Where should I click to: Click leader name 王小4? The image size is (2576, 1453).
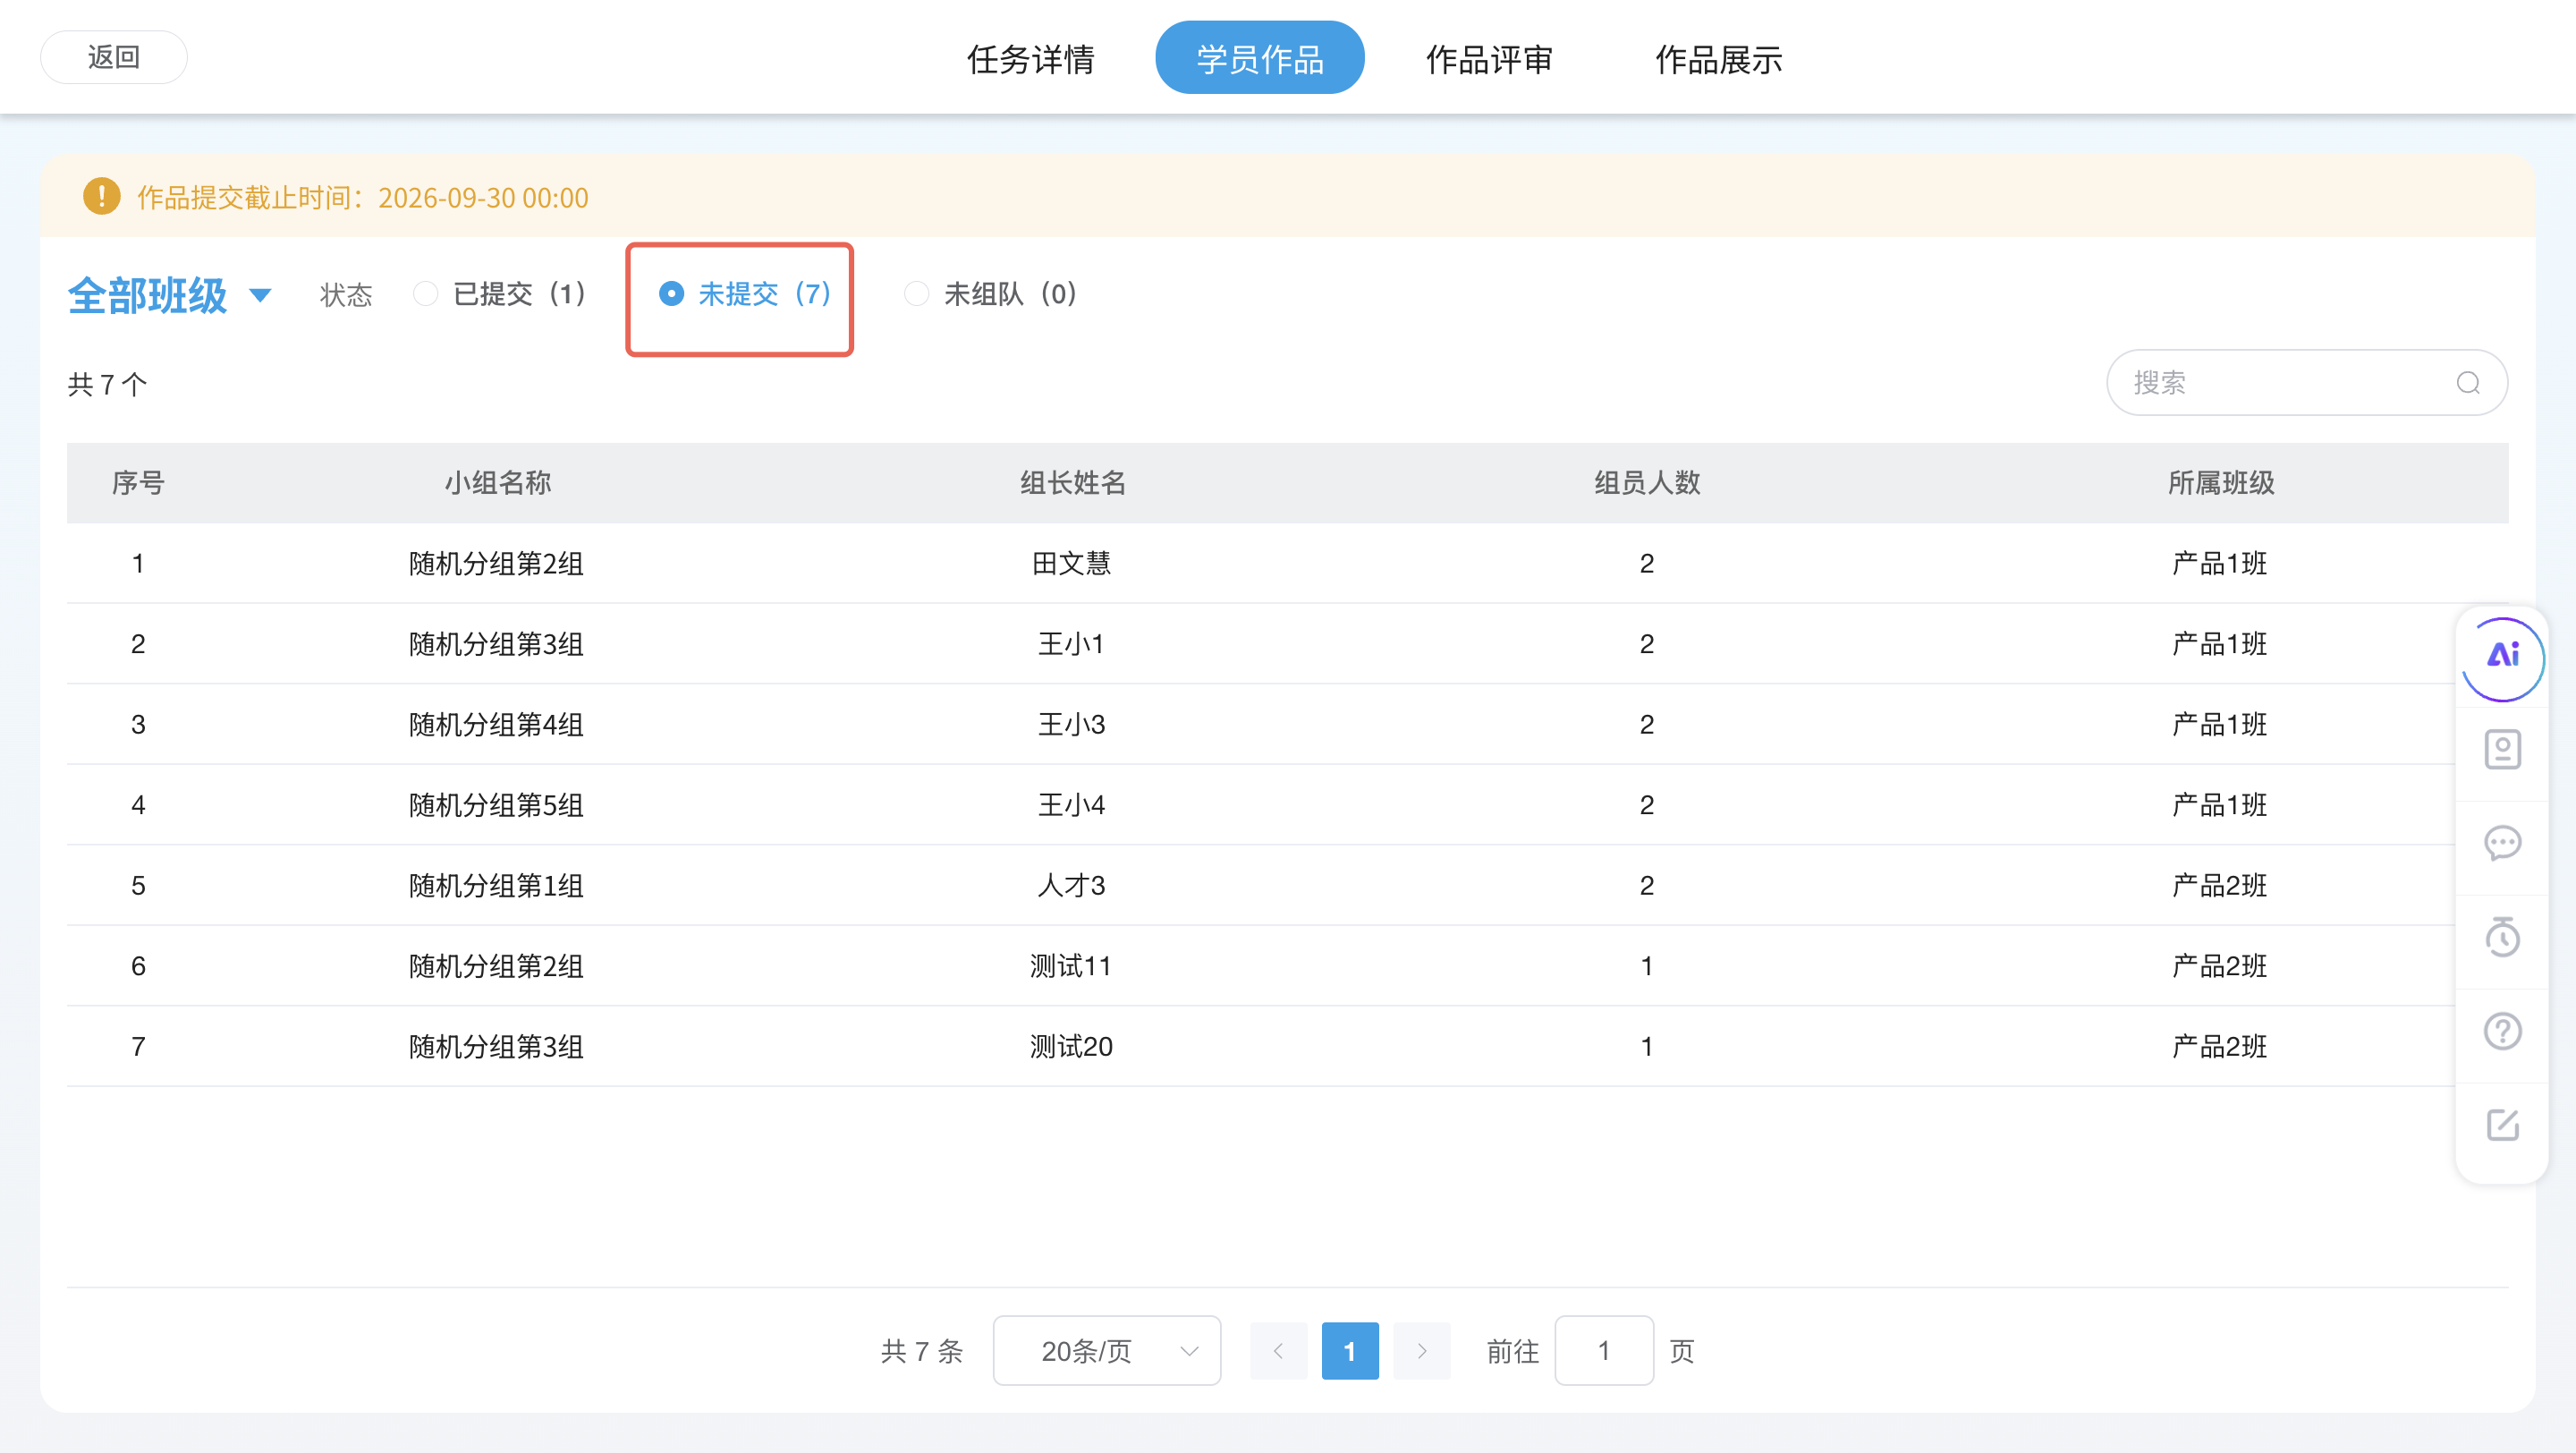click(x=1071, y=805)
